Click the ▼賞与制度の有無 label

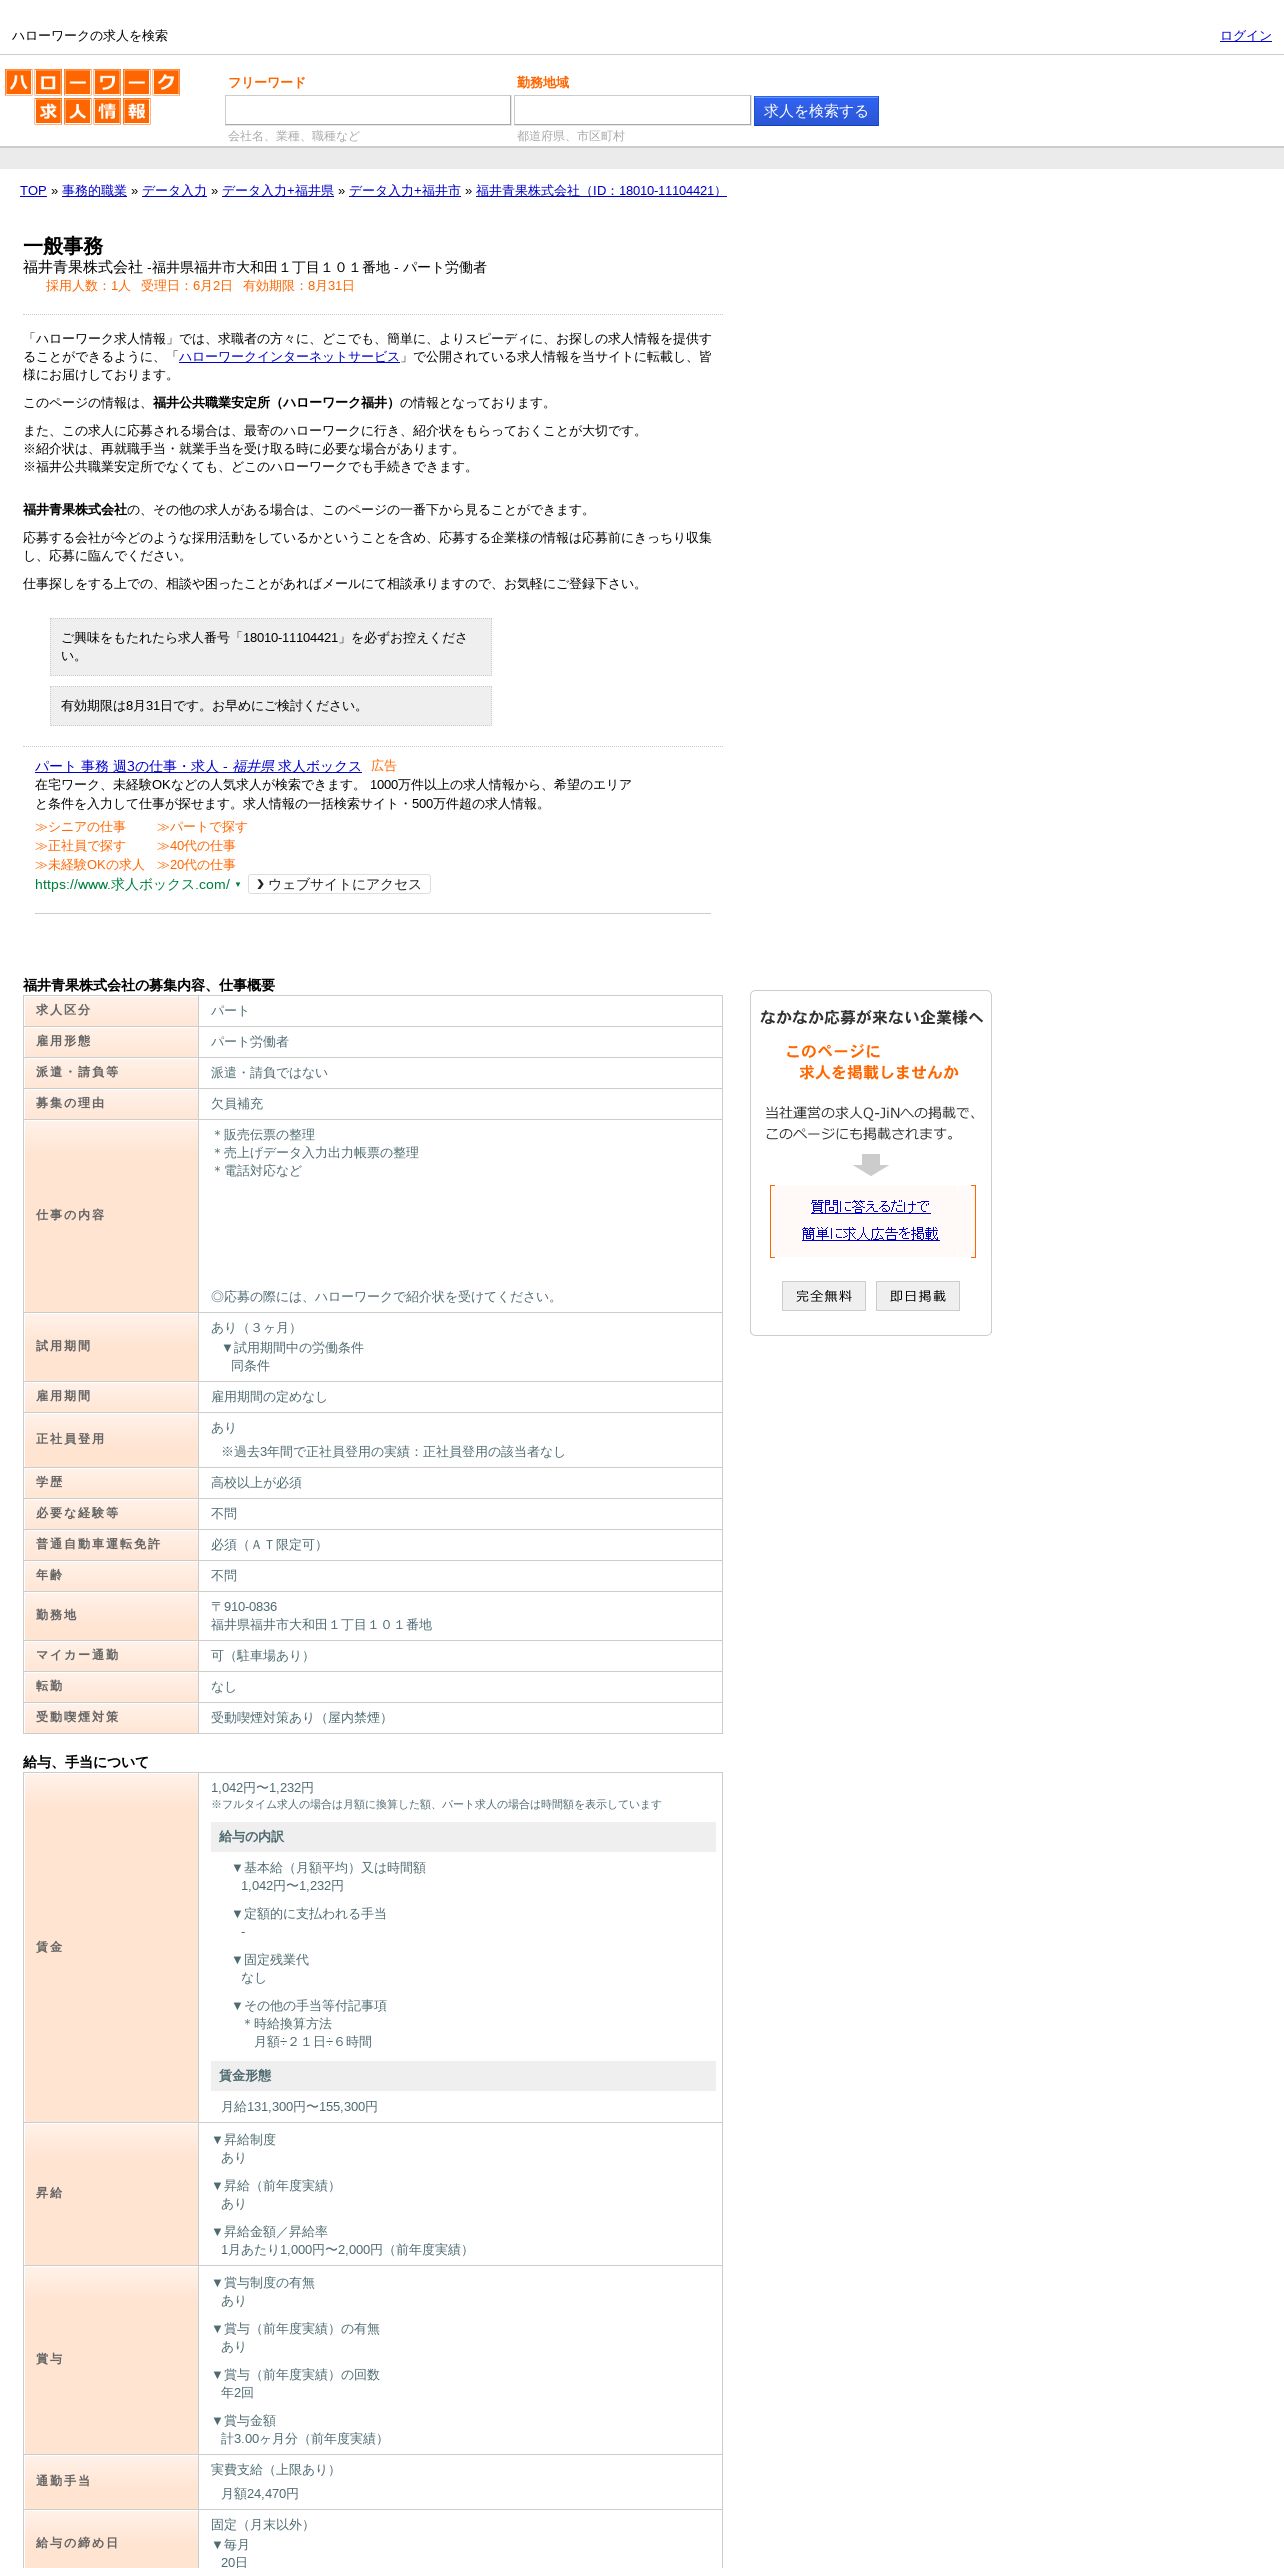coord(262,2283)
